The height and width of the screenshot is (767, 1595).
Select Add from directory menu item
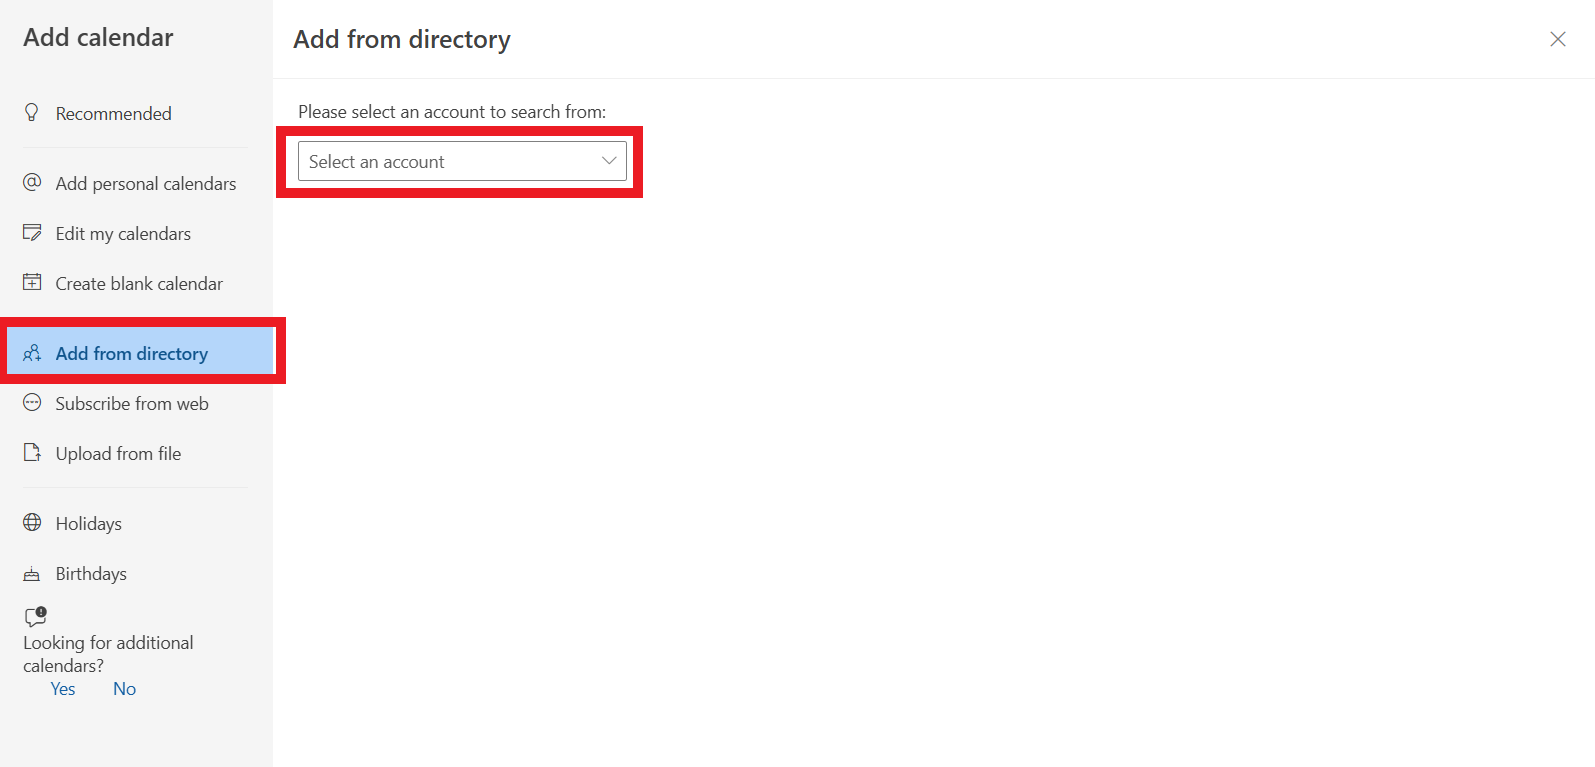click(x=140, y=351)
